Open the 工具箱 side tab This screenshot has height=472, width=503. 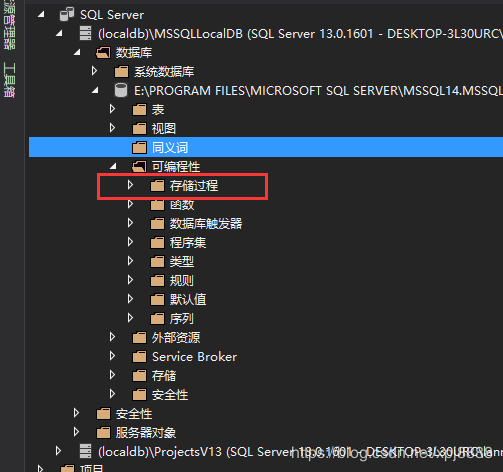tap(9, 80)
